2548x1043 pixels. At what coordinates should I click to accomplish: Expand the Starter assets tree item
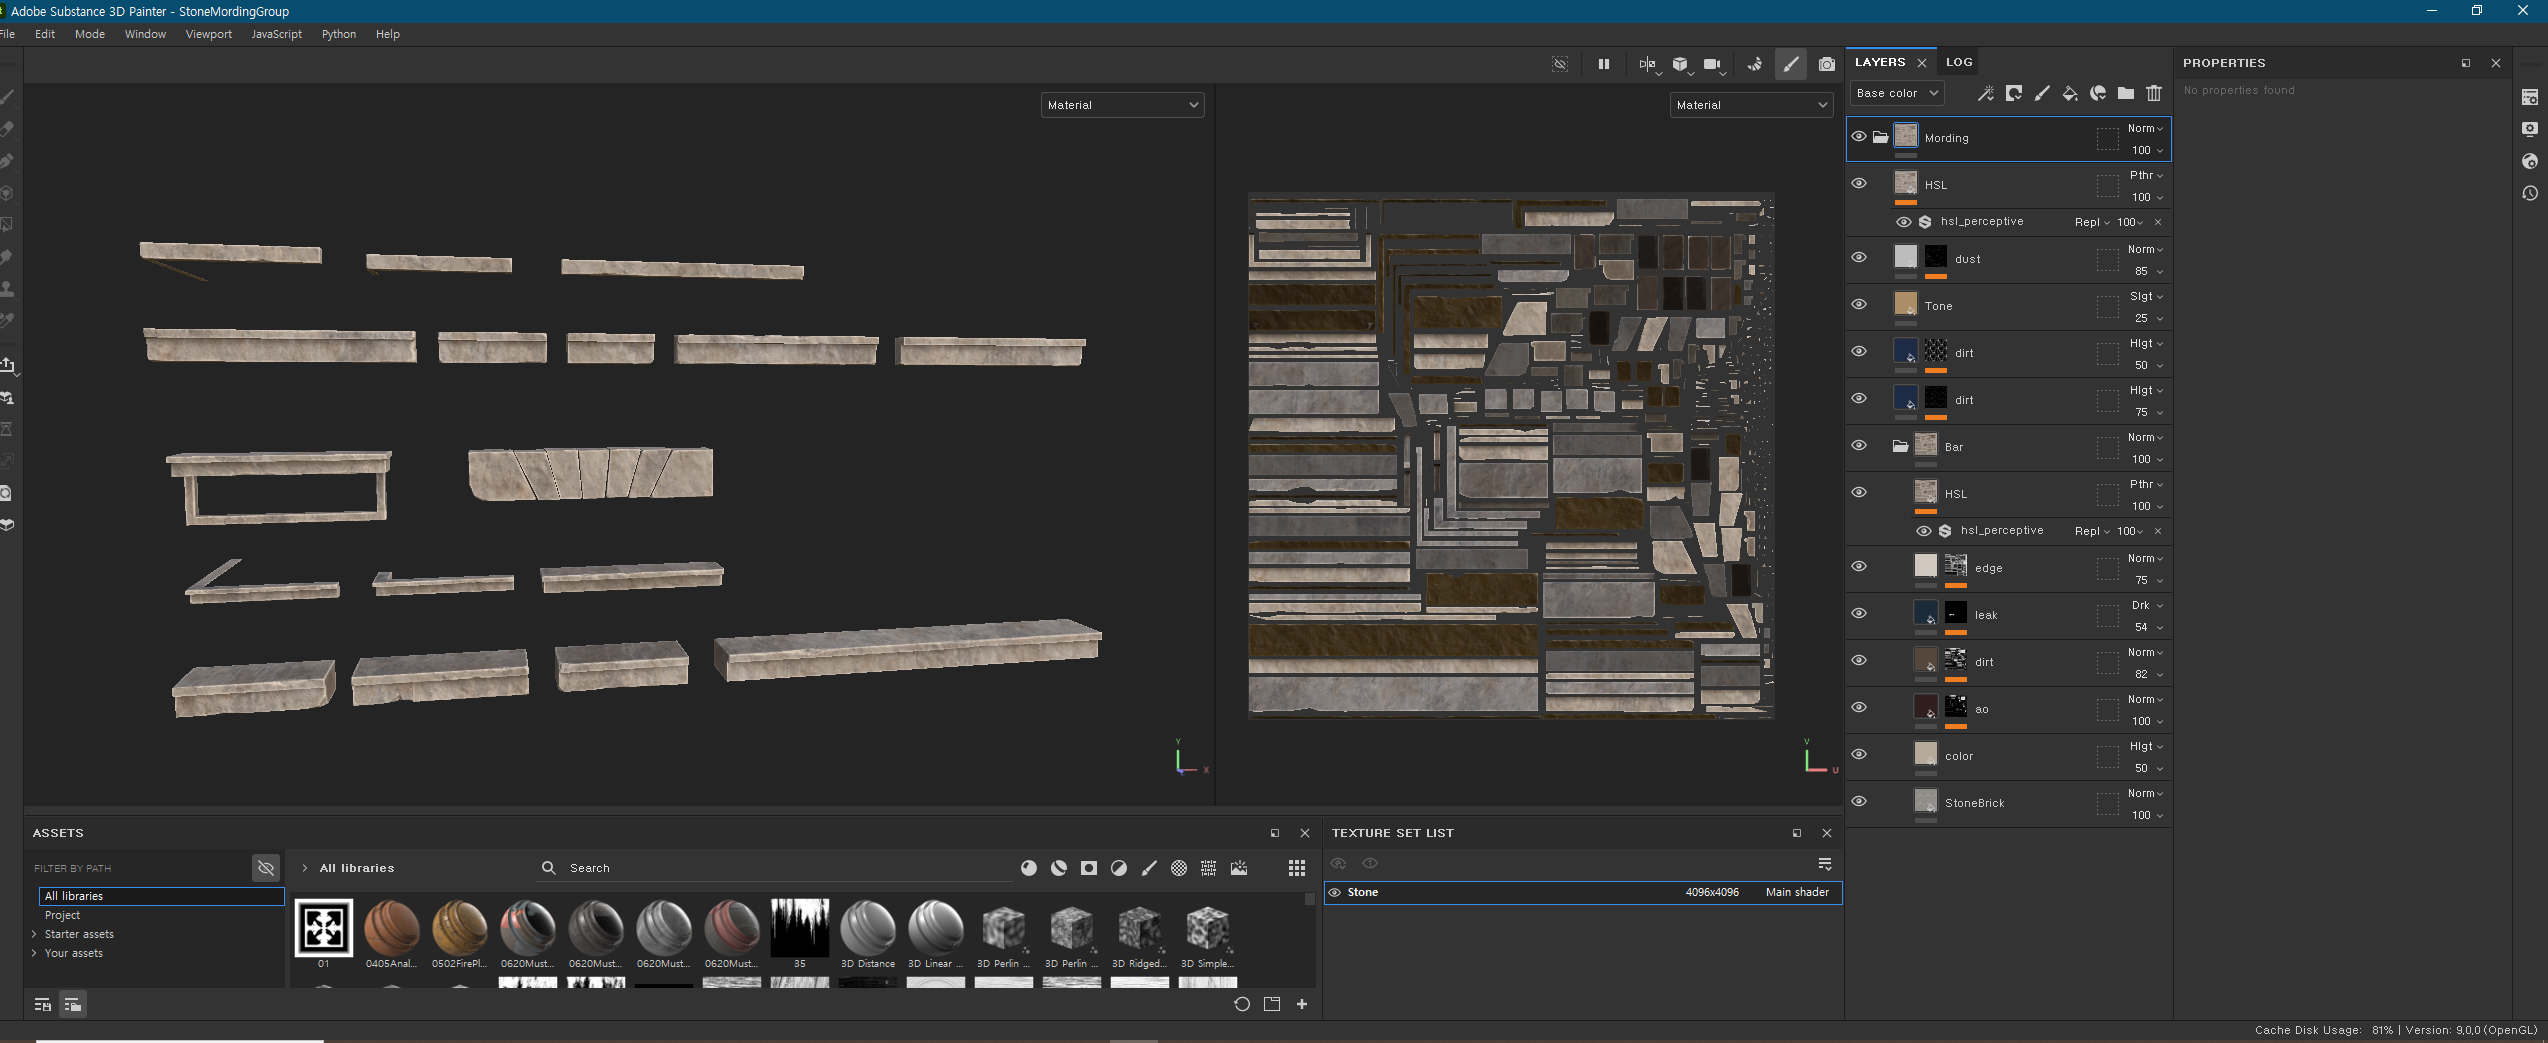coord(35,934)
